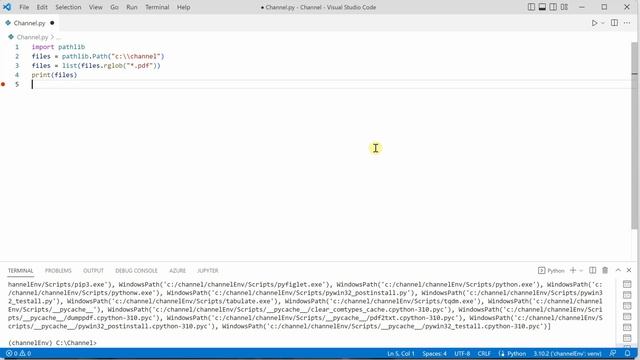Open the feedback icon in status bar
The height and width of the screenshot is (360, 640).
click(612, 353)
